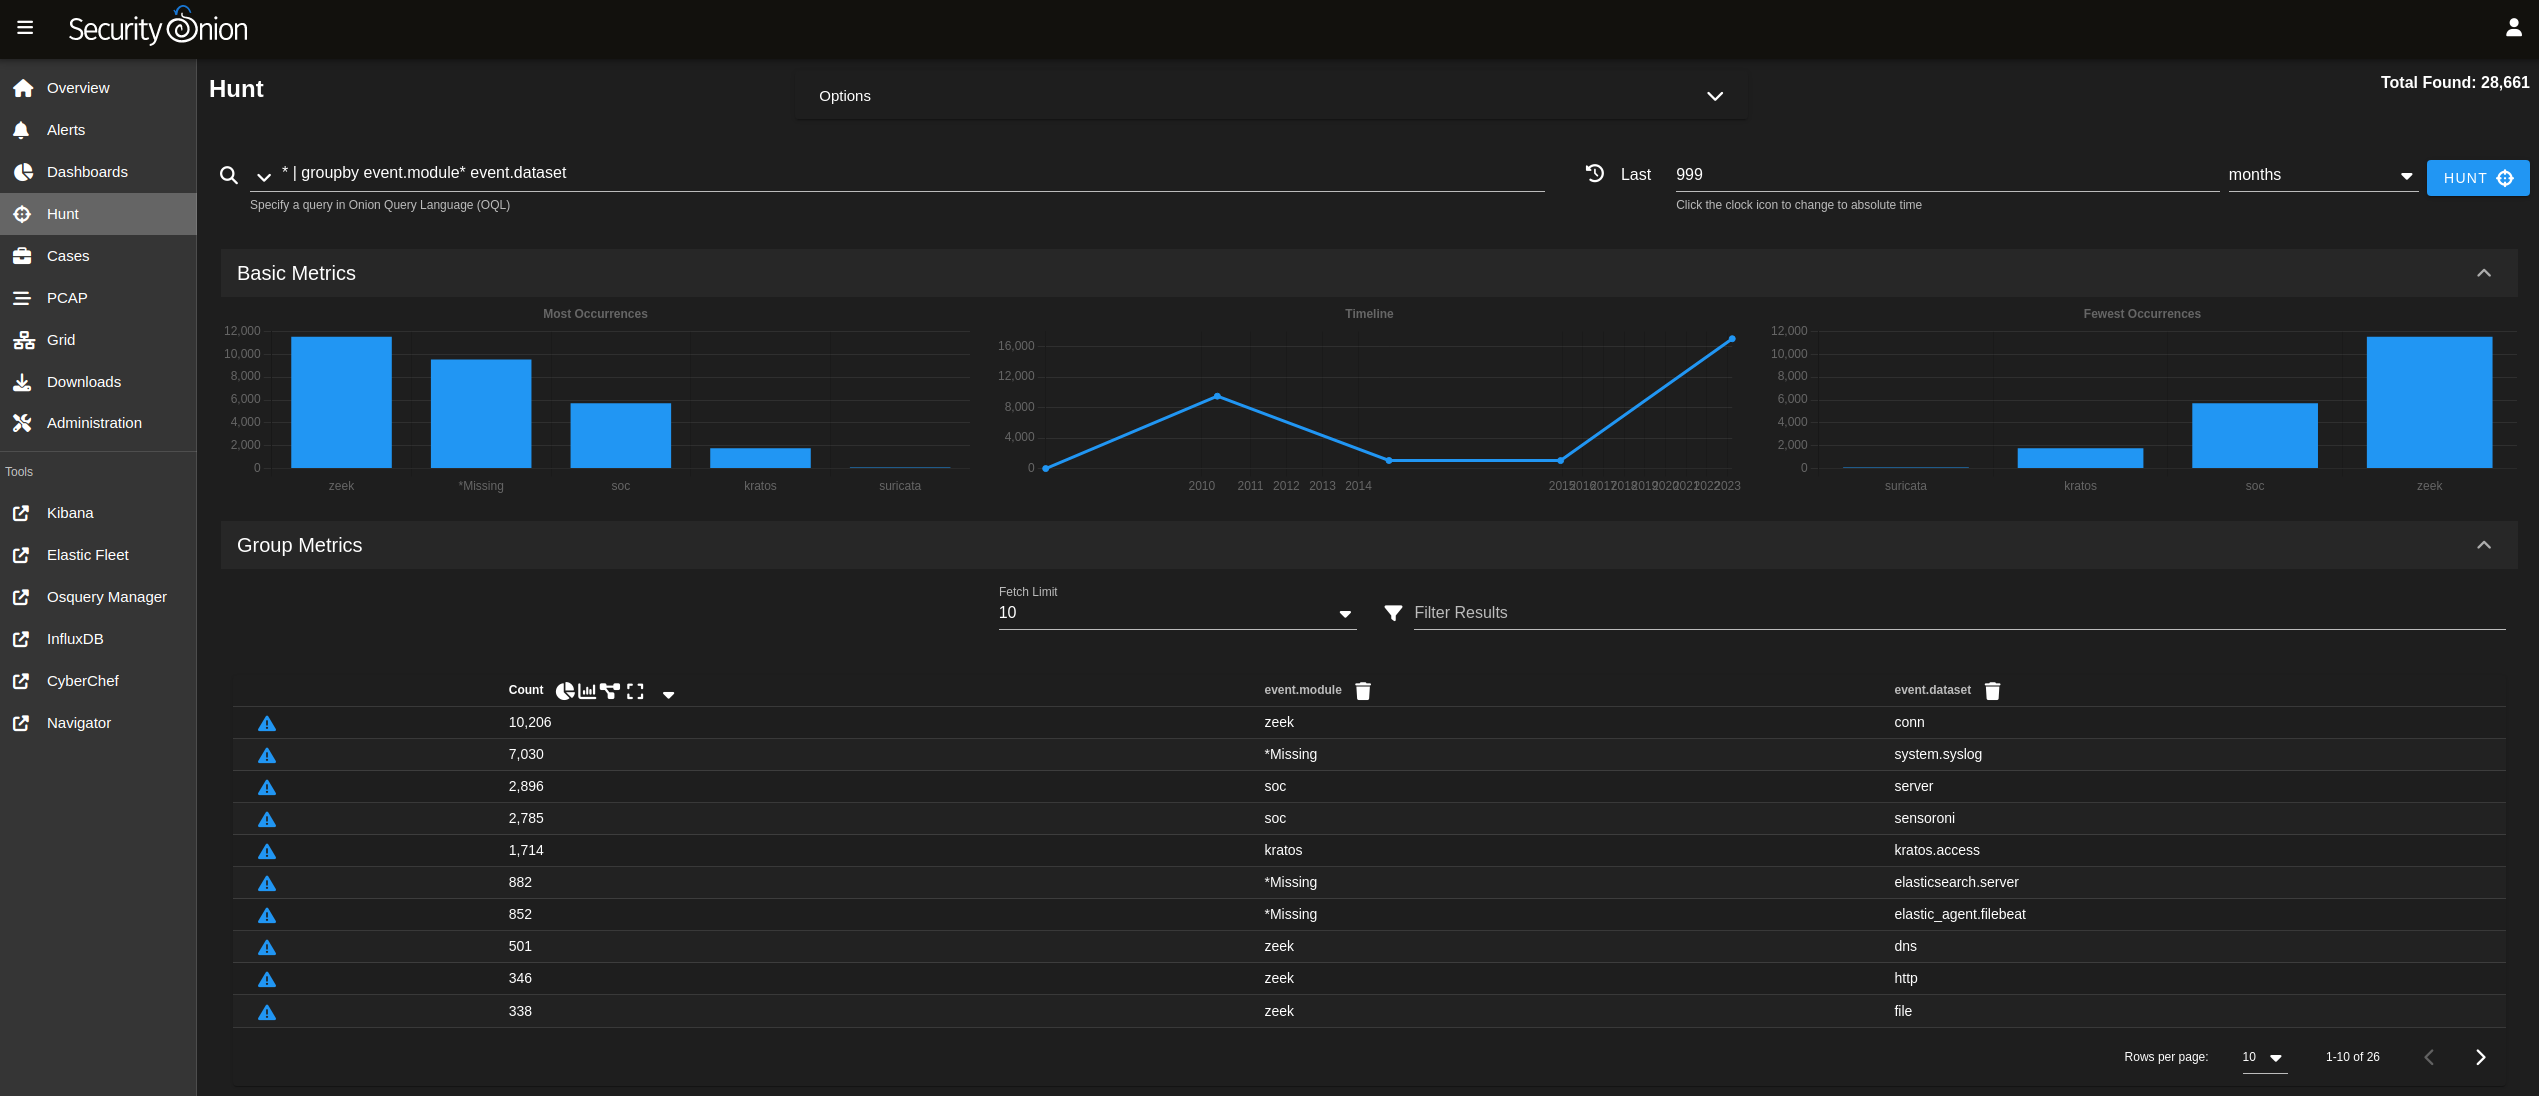Maximize the Count chart display
Viewport: 2539px width, 1096px height.
pos(635,690)
